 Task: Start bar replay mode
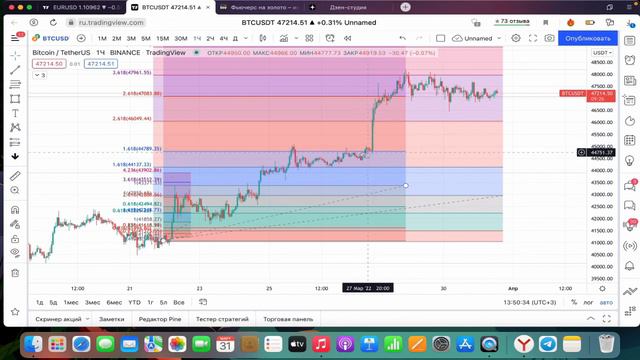coord(347,38)
